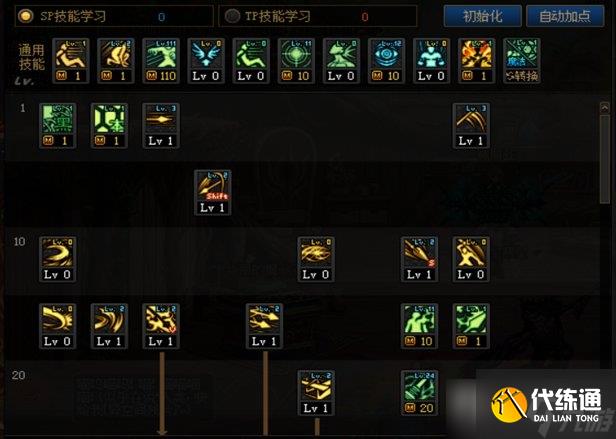
Task: Click the green skill icon showing mastery 20
Action: coord(419,393)
